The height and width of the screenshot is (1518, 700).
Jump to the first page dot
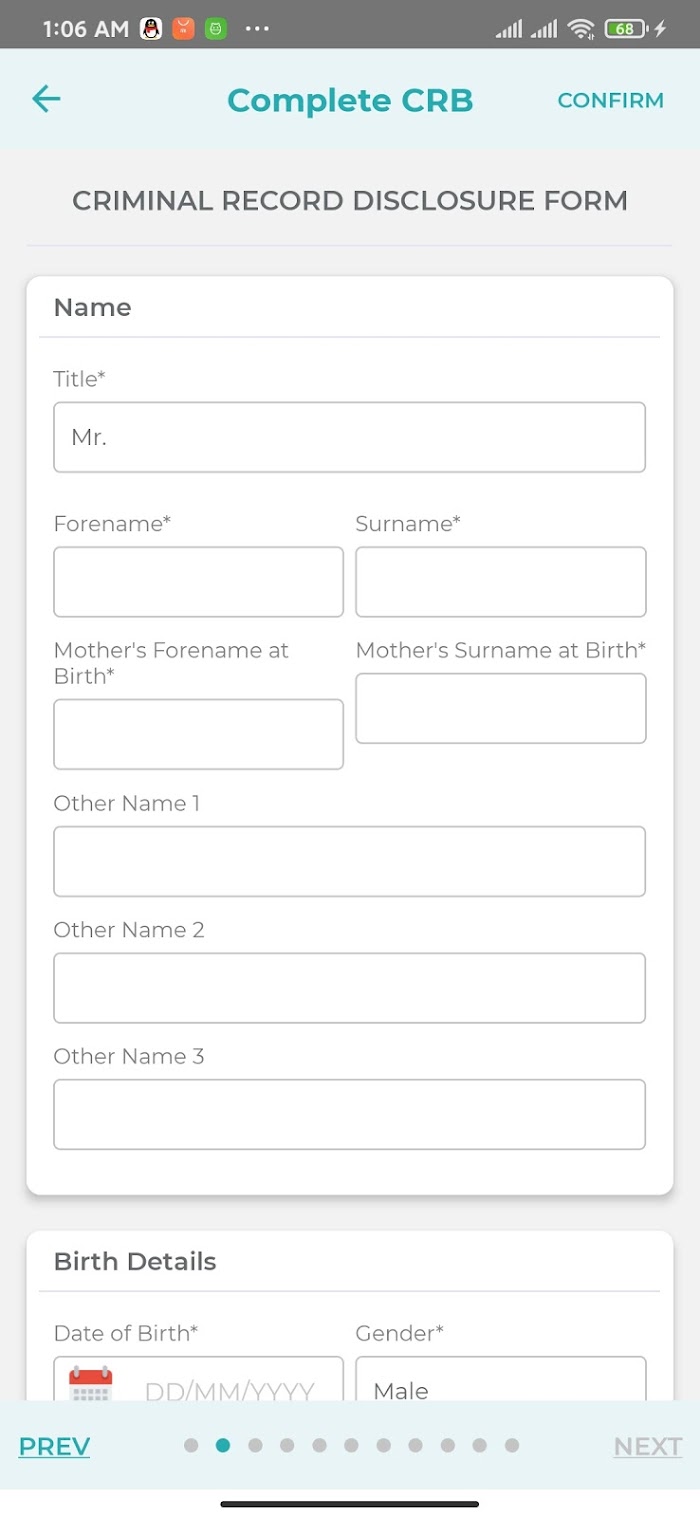pos(191,1445)
